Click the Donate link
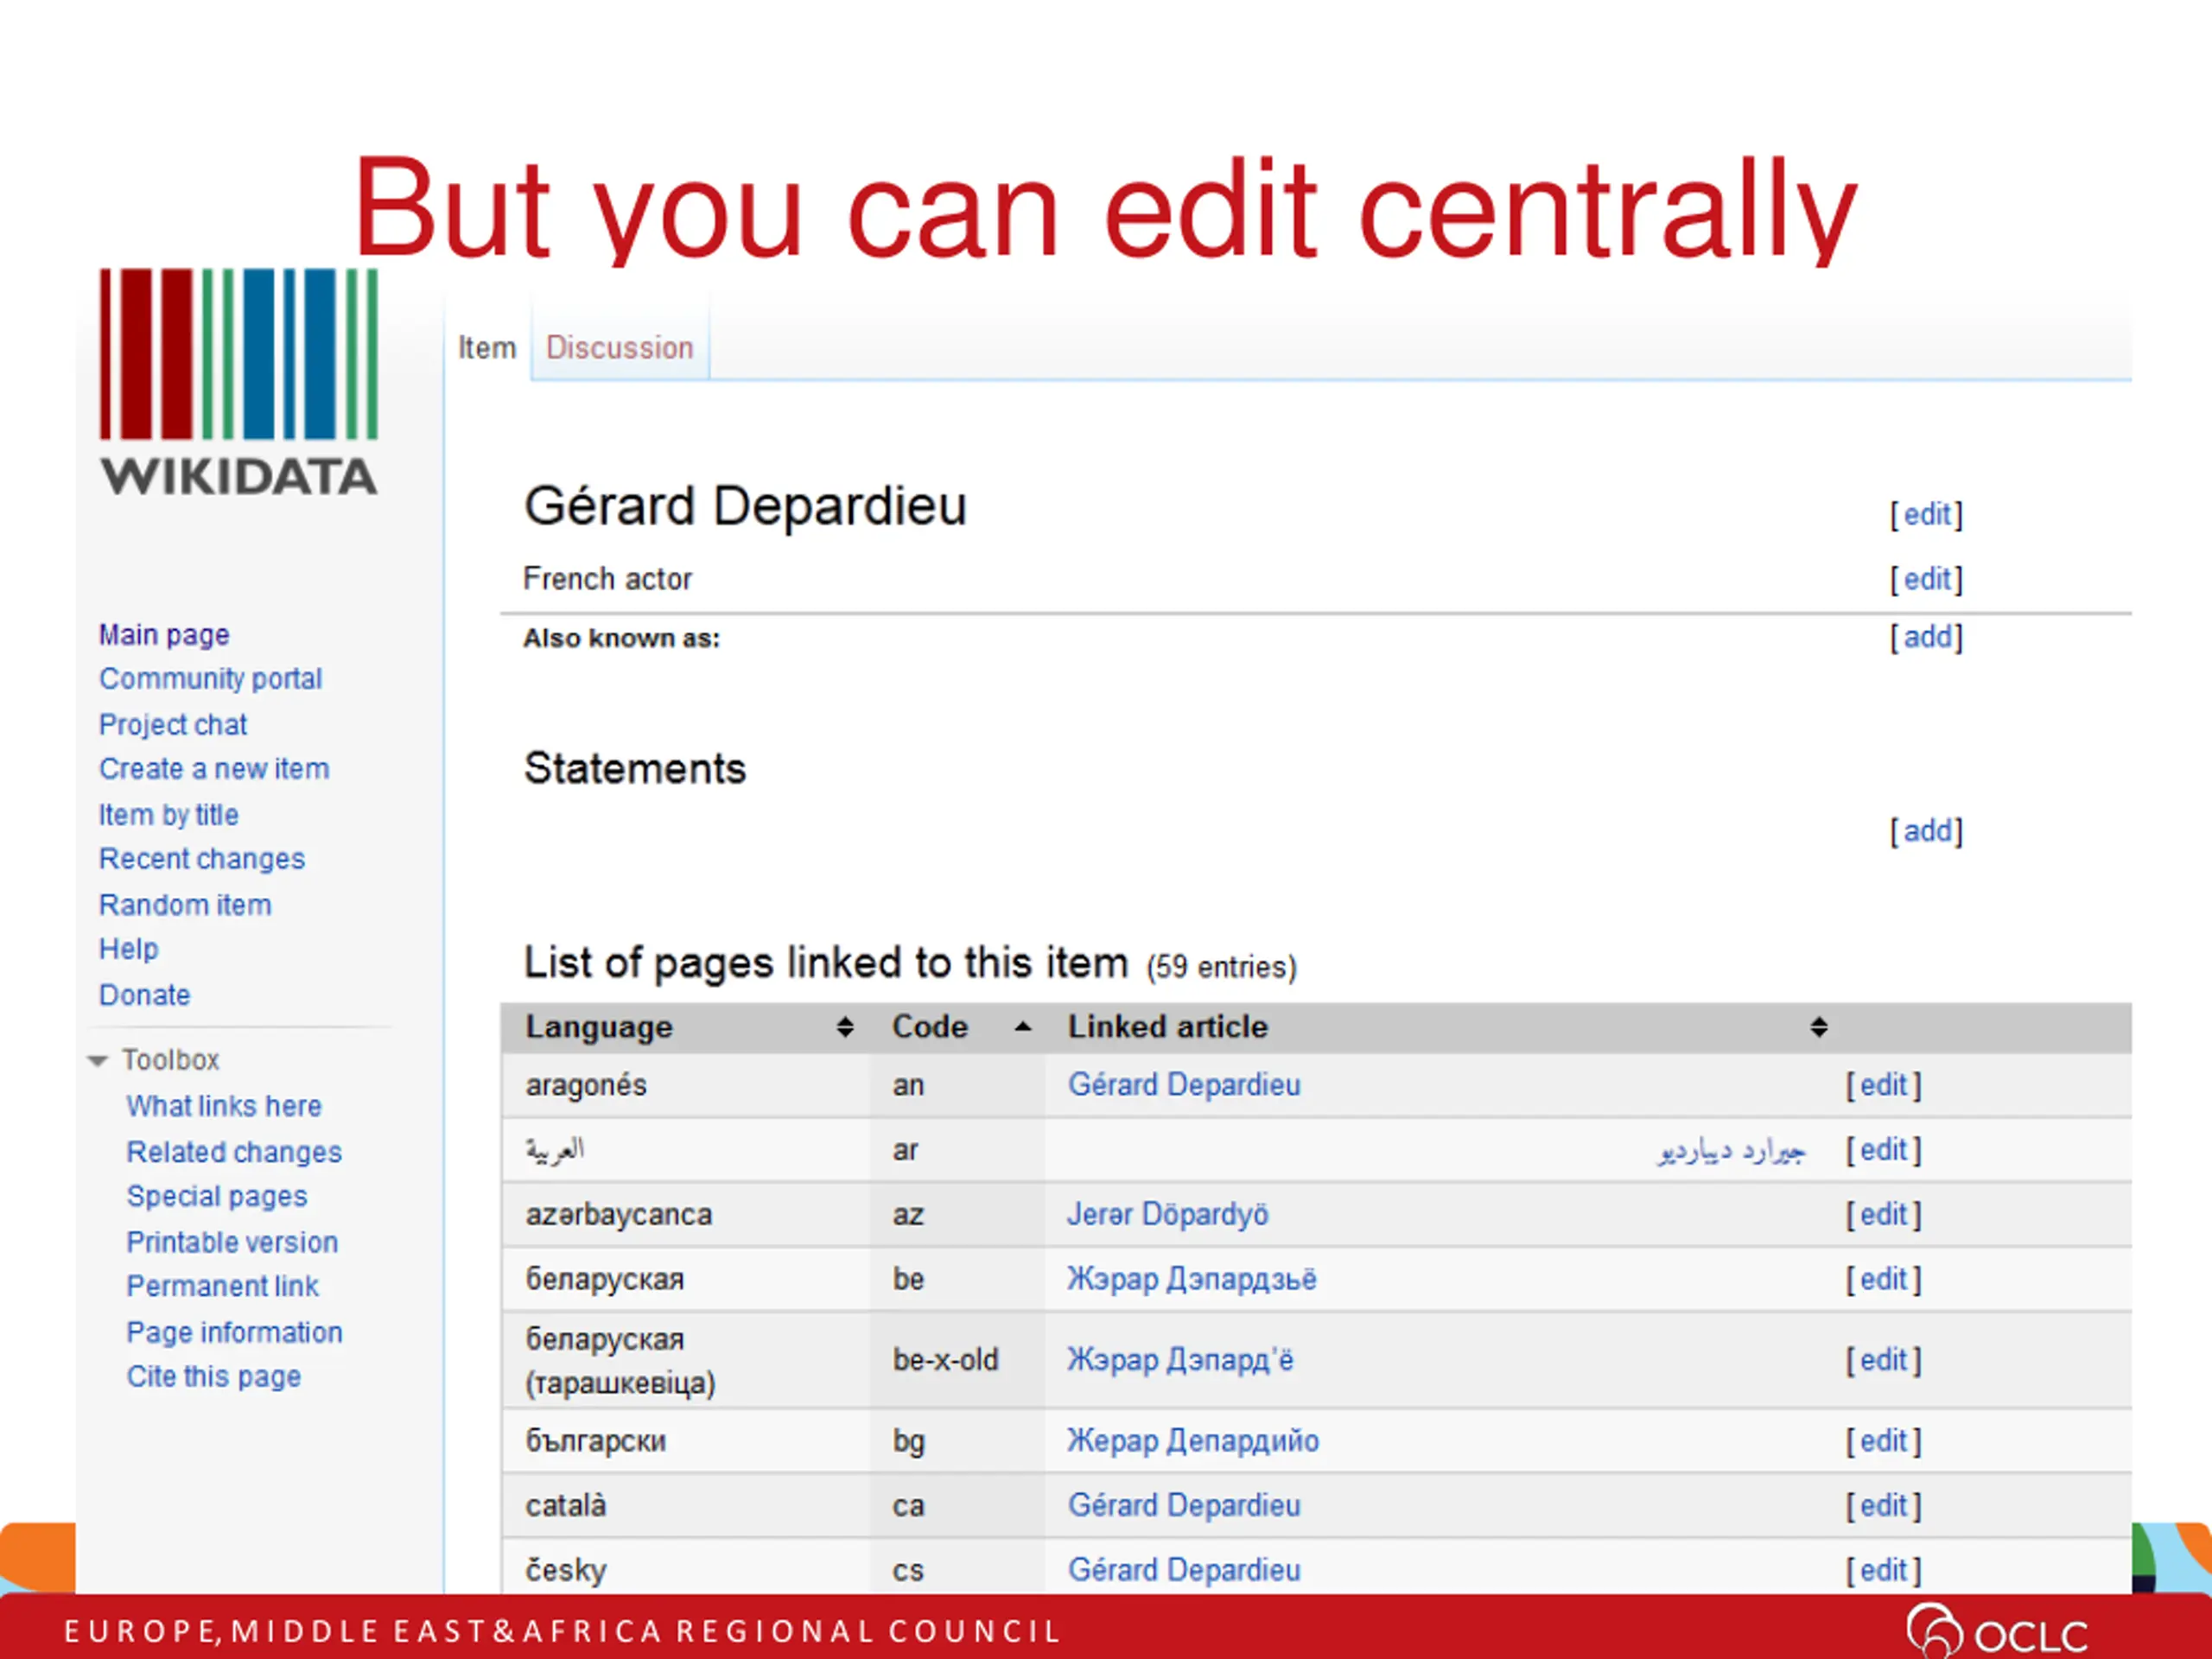The height and width of the screenshot is (1659, 2212). (144, 994)
